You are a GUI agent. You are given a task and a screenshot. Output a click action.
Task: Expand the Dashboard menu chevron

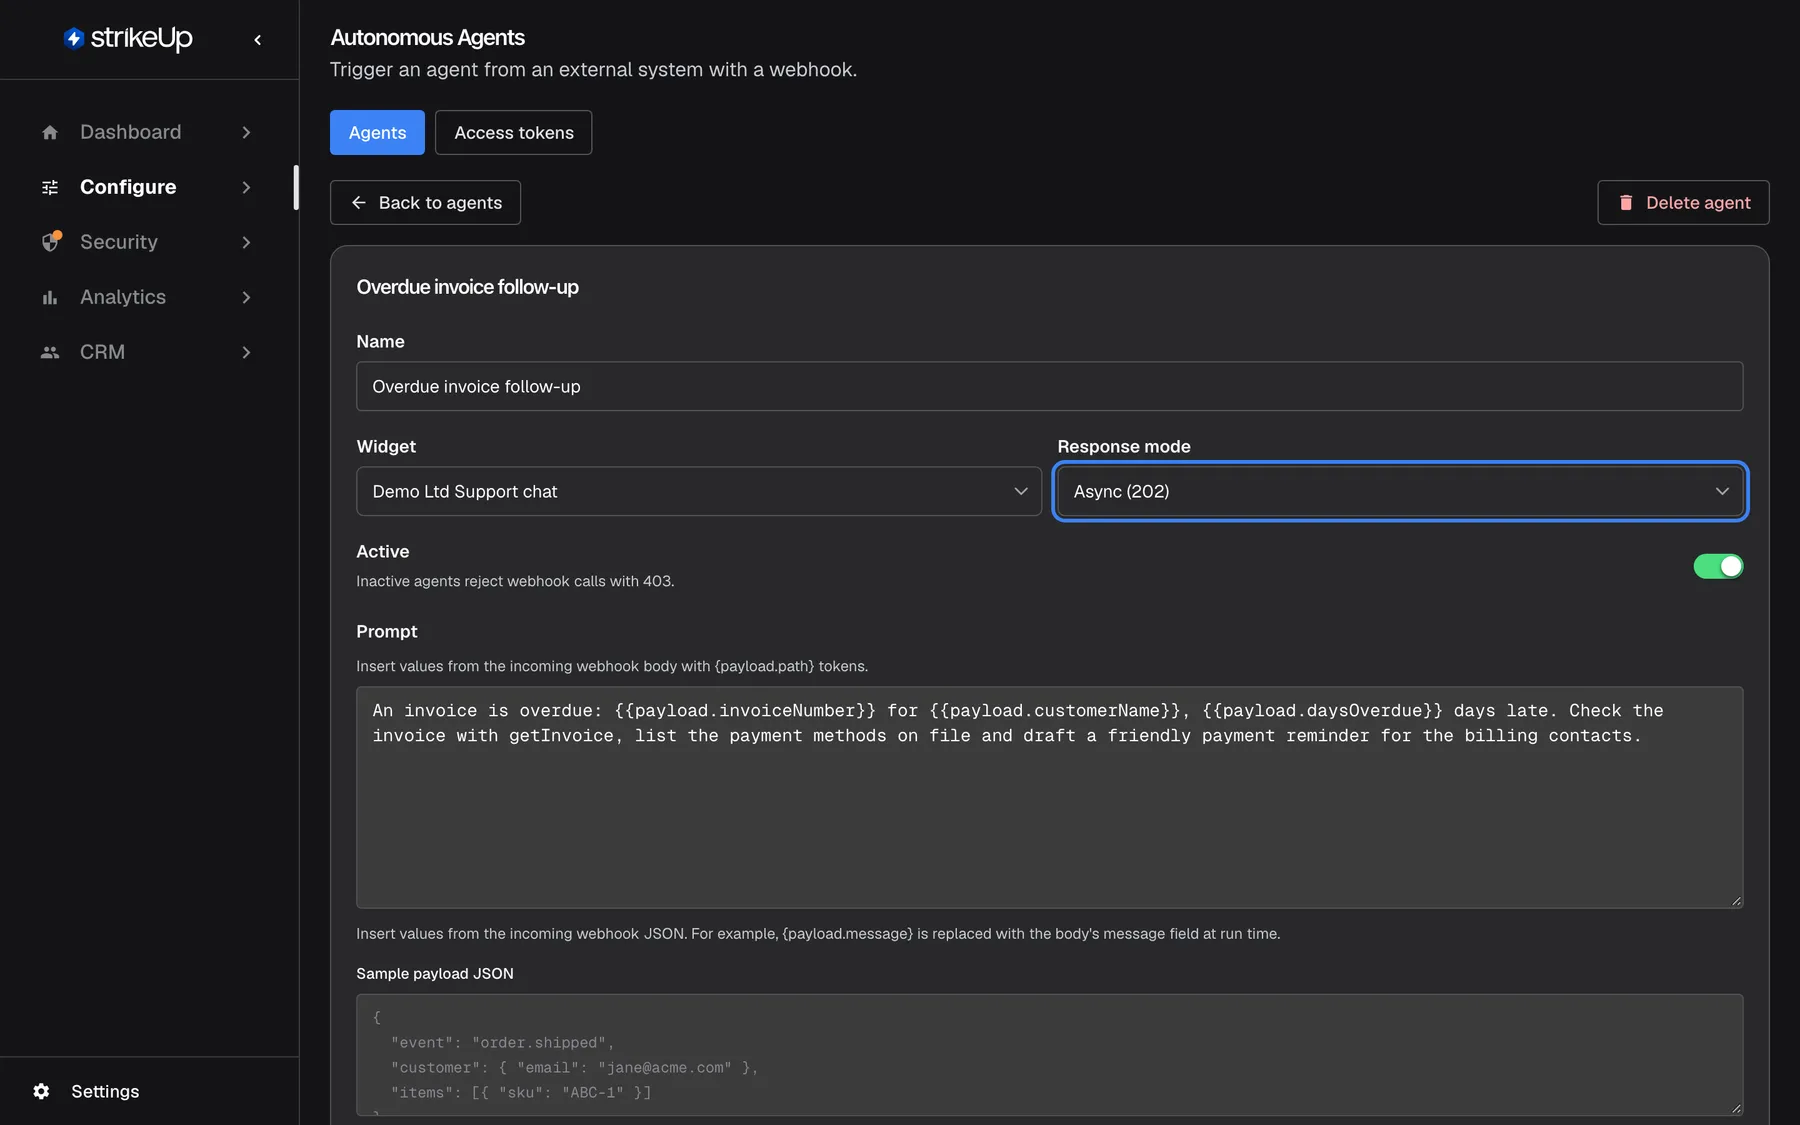pyautogui.click(x=246, y=132)
